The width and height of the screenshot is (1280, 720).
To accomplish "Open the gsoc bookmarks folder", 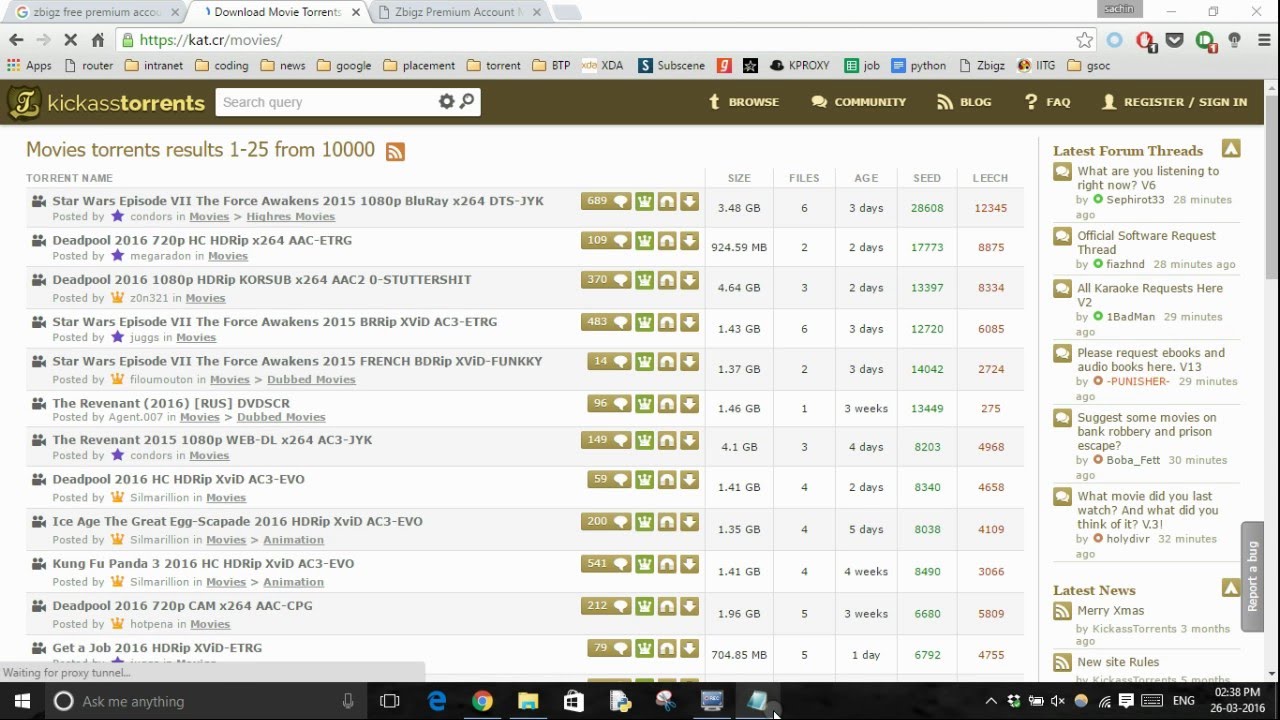I will (1089, 66).
